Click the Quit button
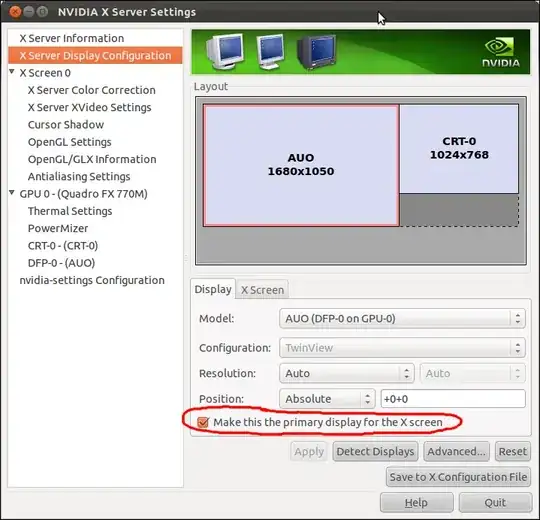This screenshot has width=540, height=520. coord(495,503)
